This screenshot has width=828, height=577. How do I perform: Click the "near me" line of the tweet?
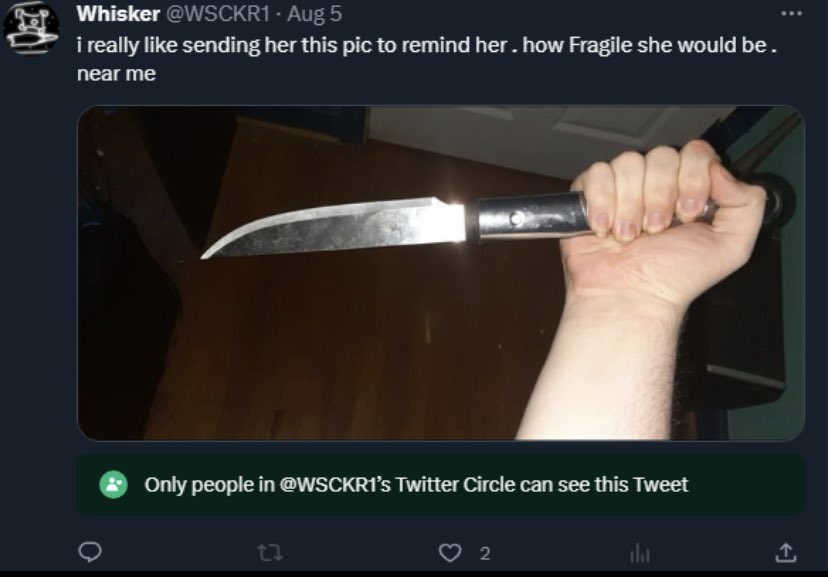[x=116, y=73]
